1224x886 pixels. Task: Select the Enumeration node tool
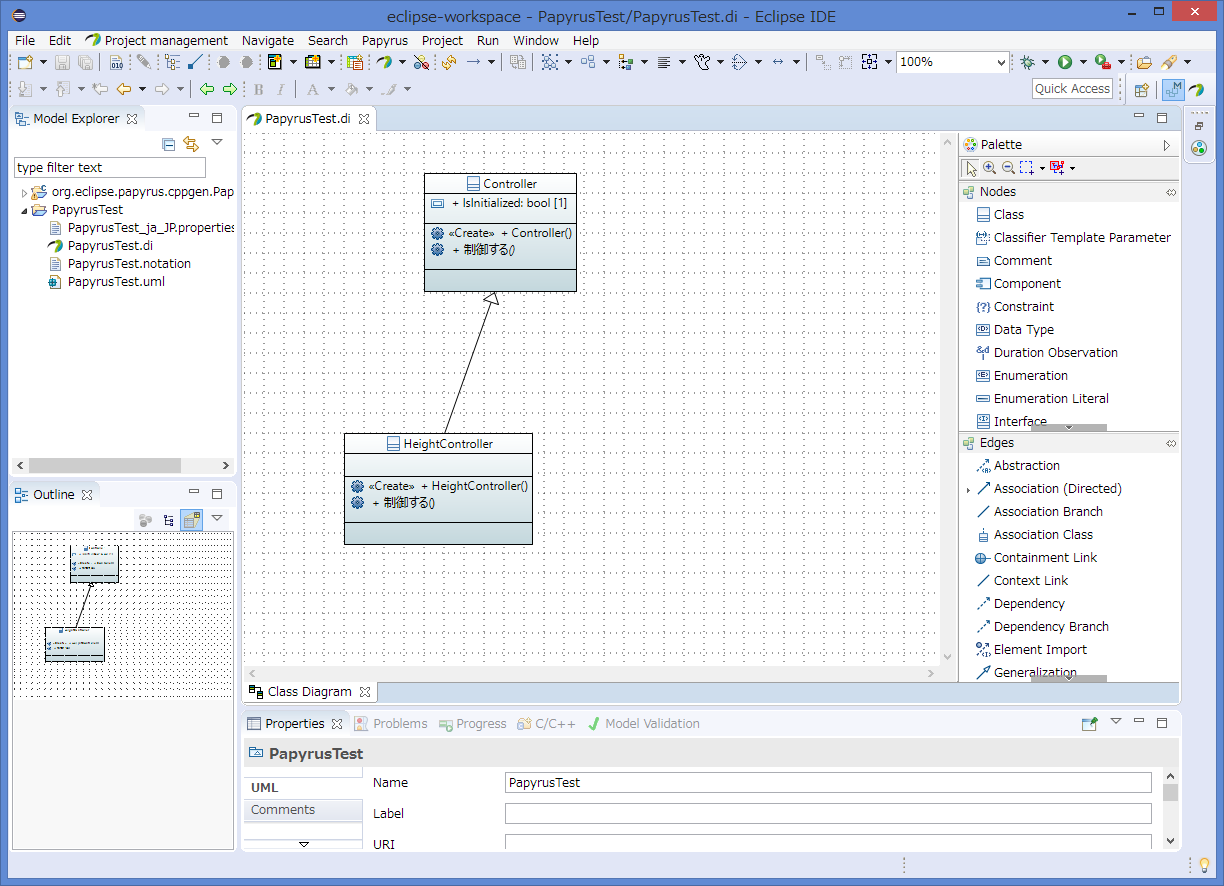1030,376
